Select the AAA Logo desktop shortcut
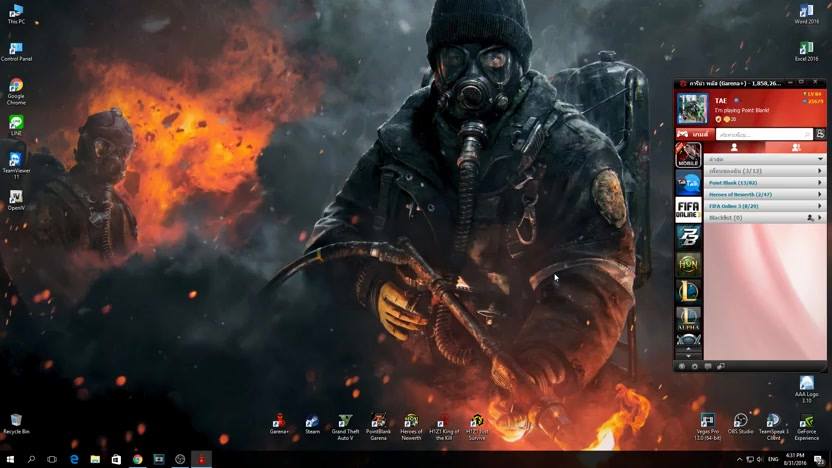Image resolution: width=832 pixels, height=468 pixels. click(x=807, y=388)
